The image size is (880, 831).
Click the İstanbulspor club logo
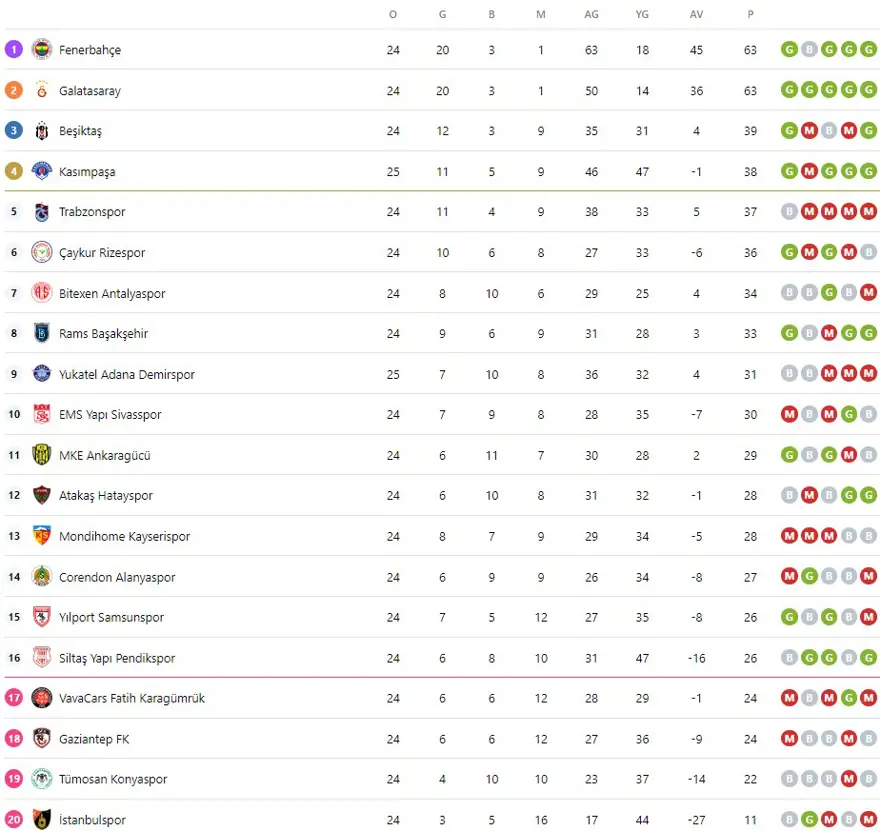(41, 820)
